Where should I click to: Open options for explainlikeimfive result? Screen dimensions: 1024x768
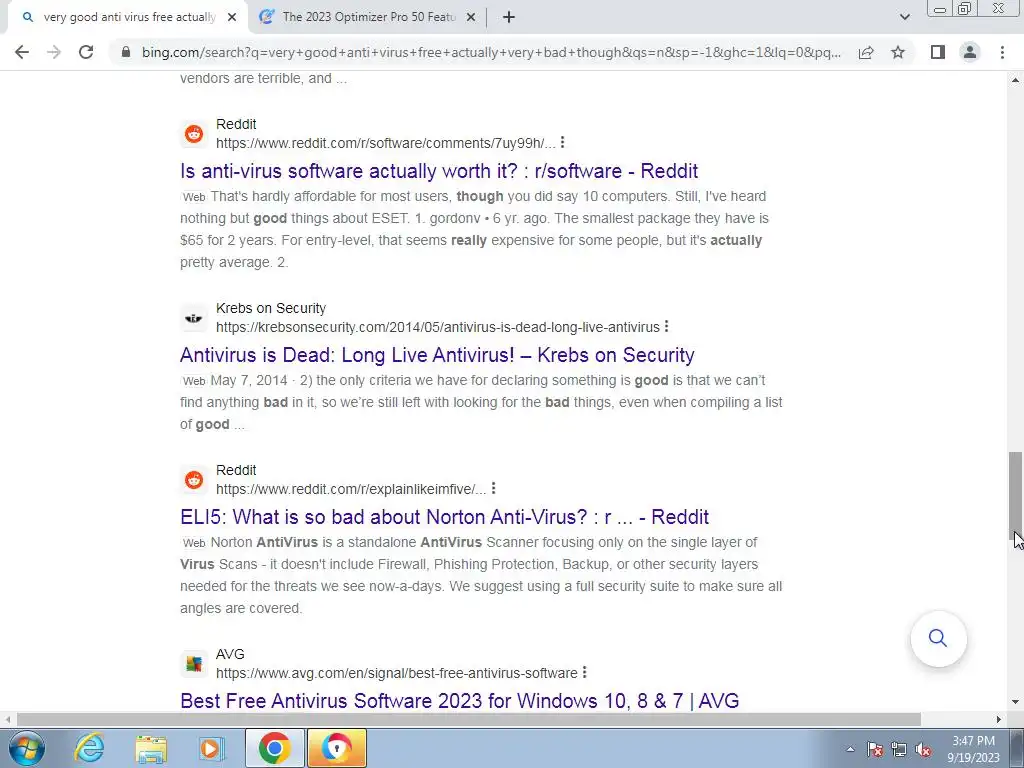point(494,488)
